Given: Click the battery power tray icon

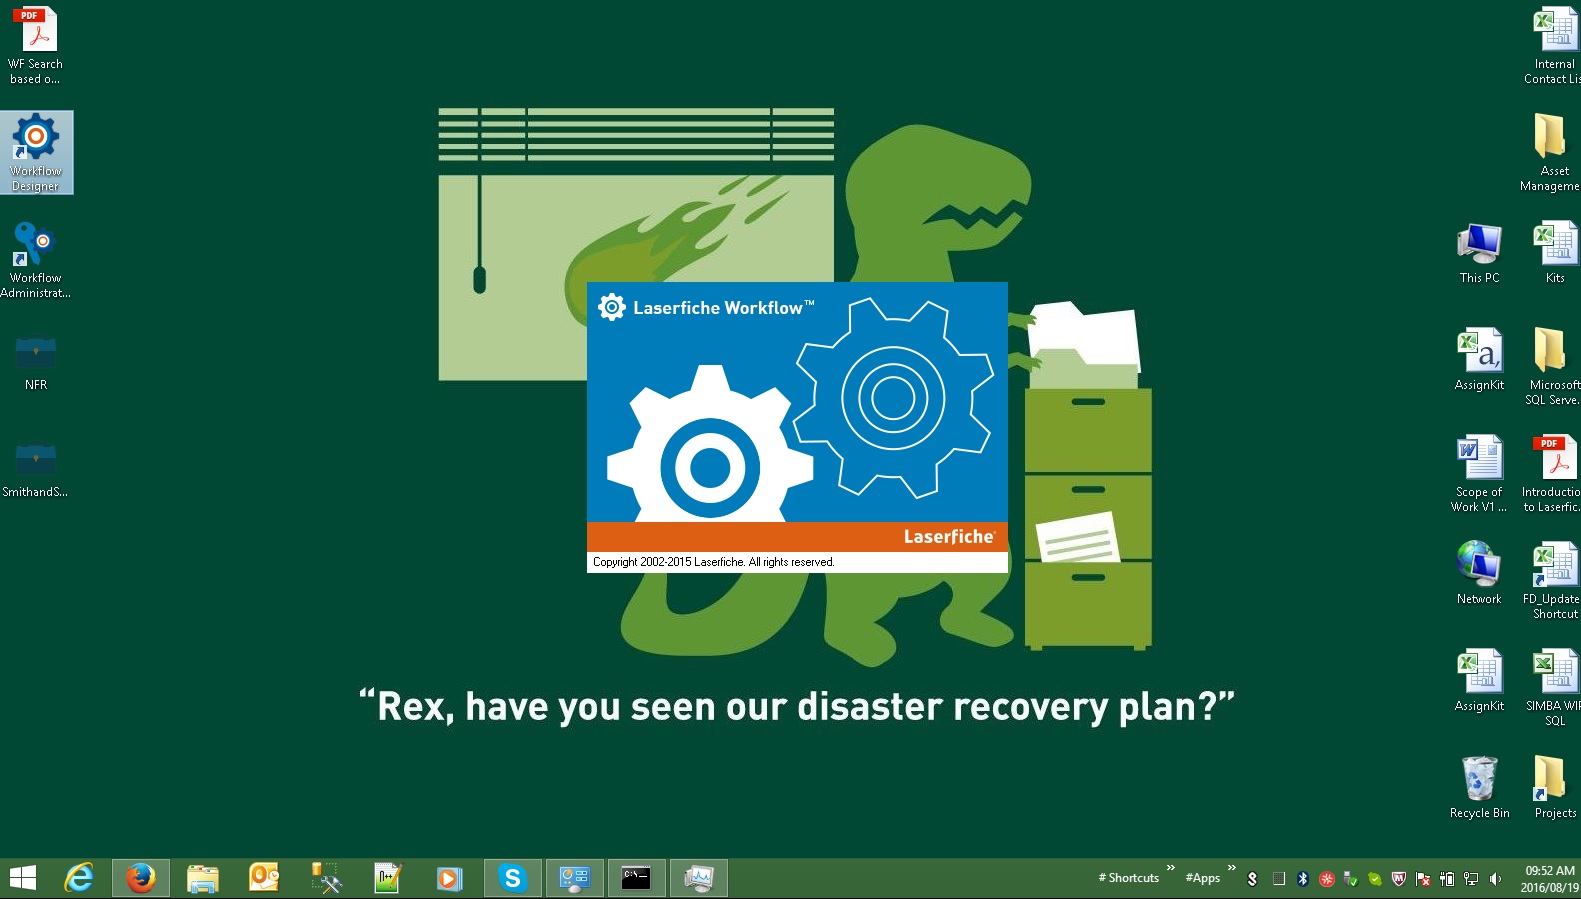Looking at the screenshot, I should coord(1447,879).
